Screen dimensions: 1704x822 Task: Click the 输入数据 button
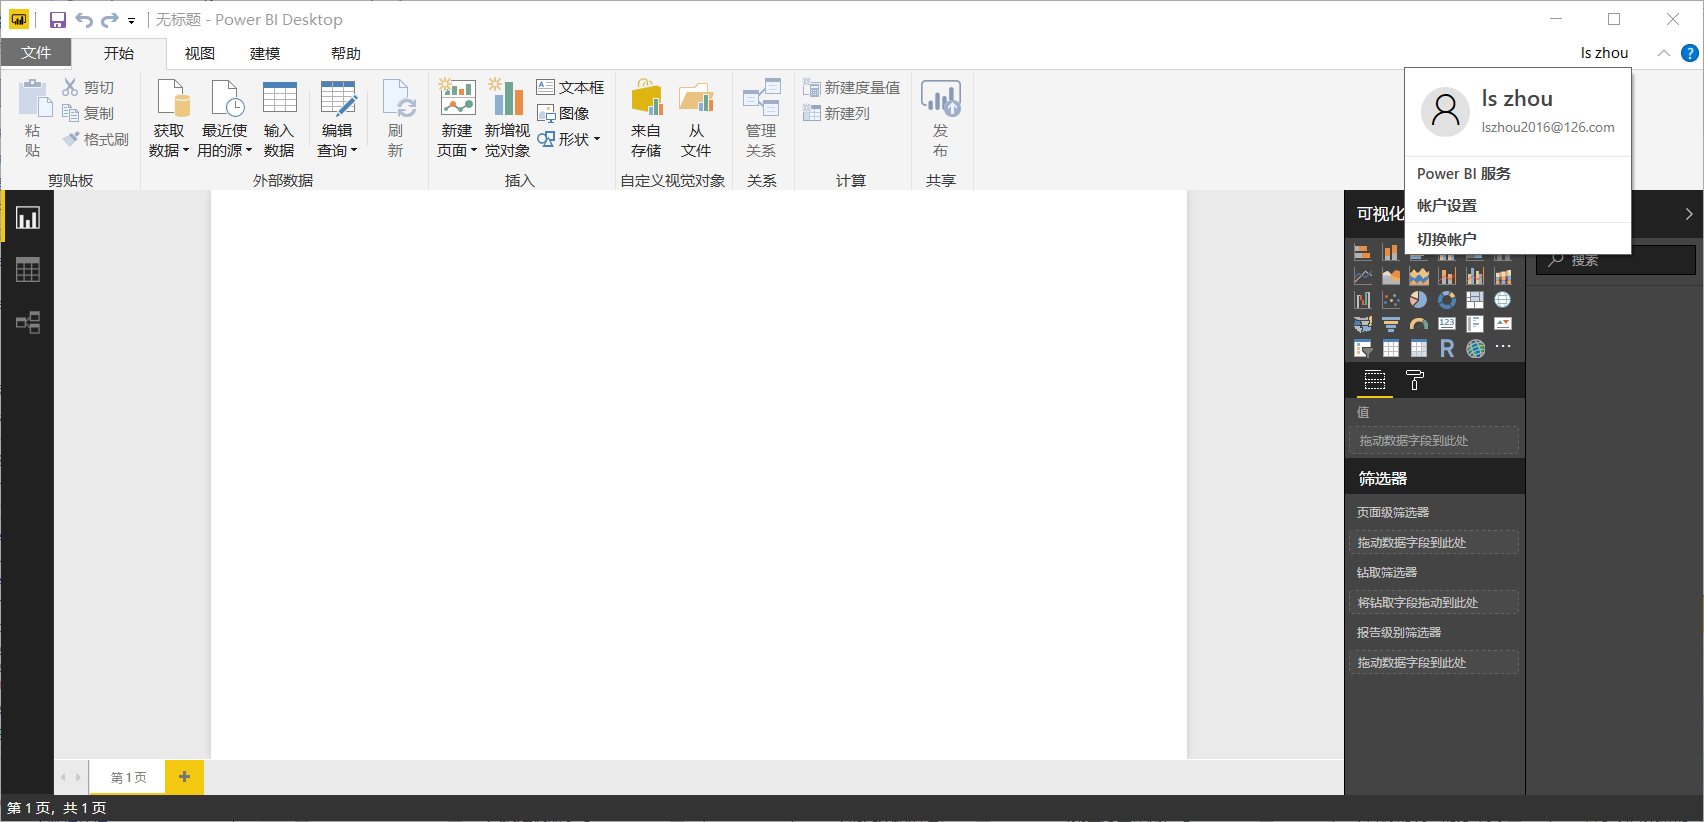point(279,119)
